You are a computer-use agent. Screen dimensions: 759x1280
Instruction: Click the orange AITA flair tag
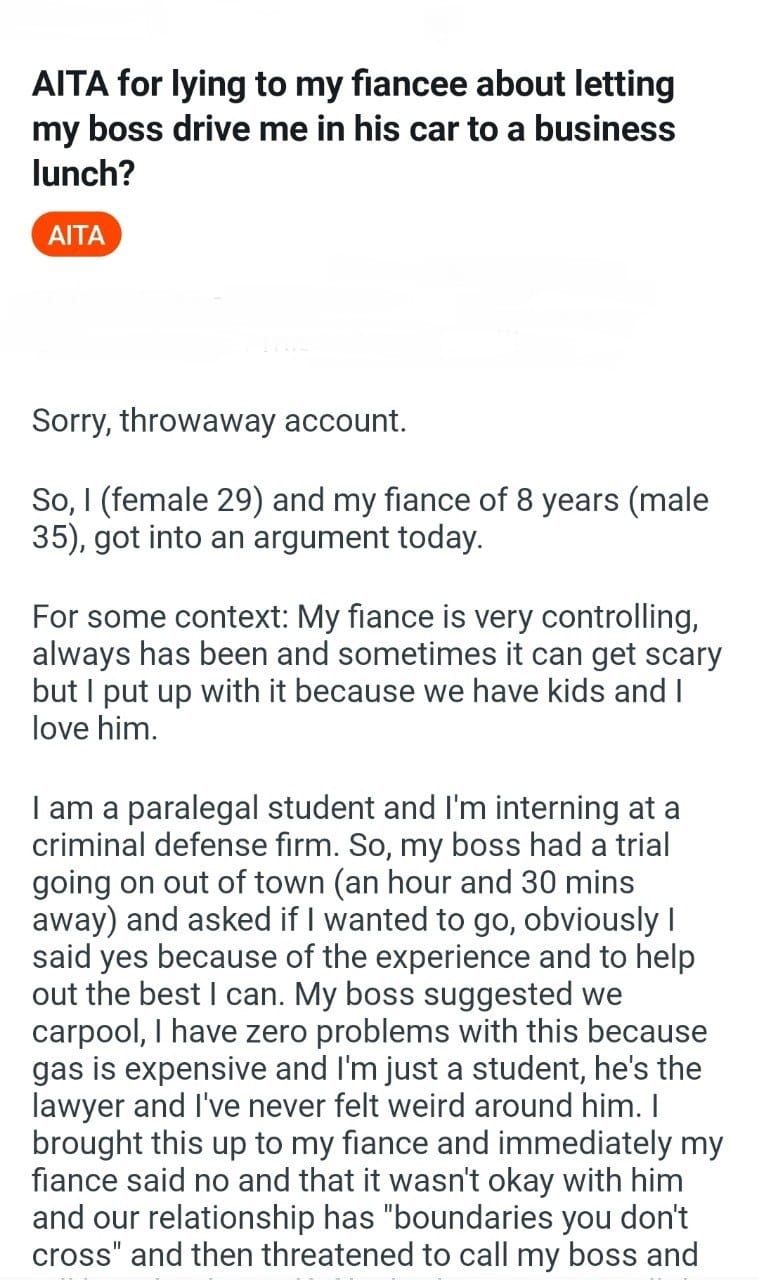coord(76,236)
